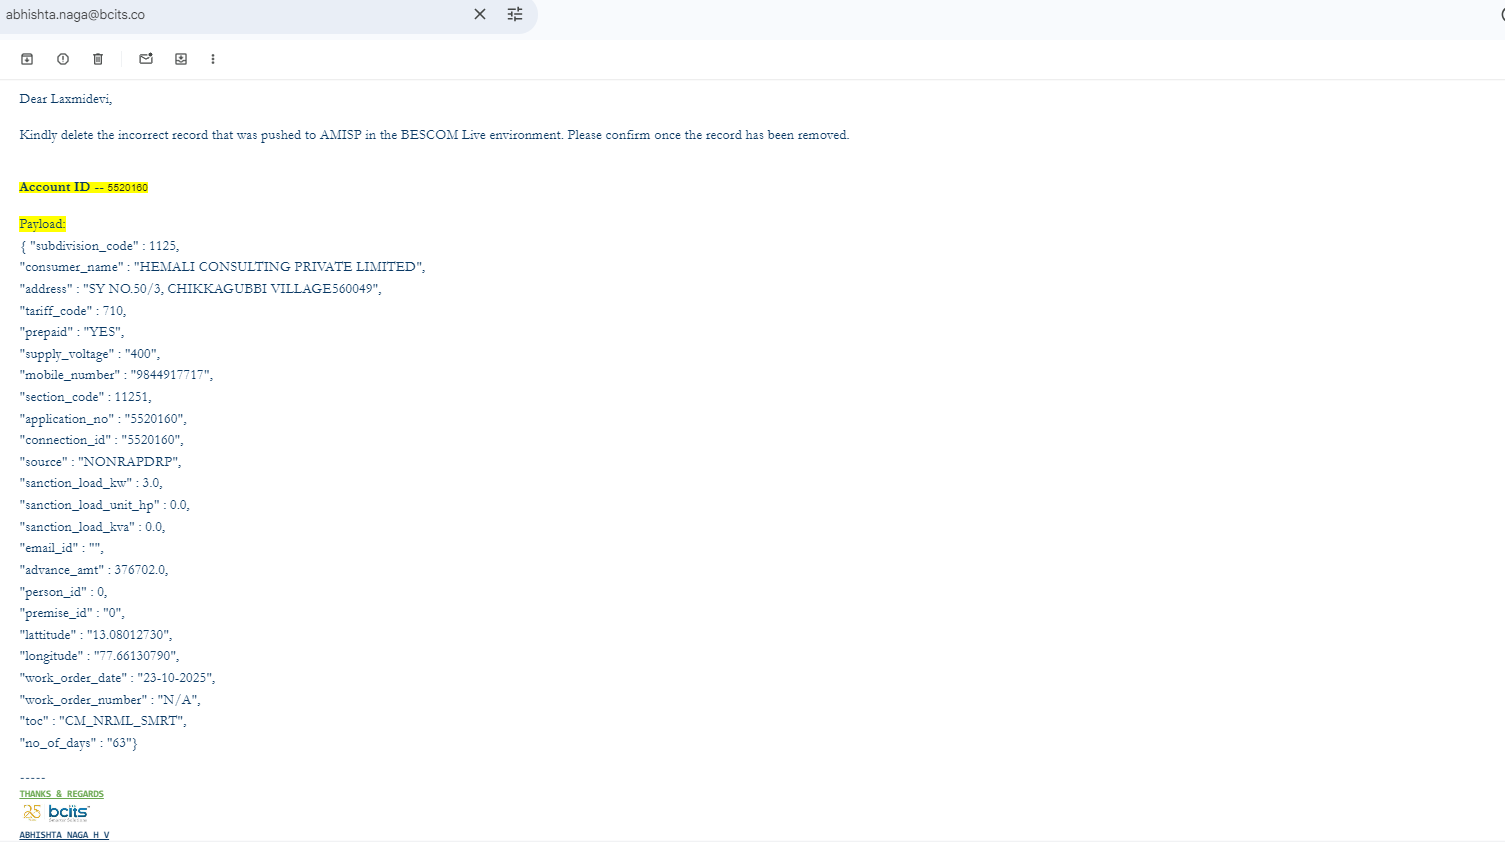Click the "premise_id" : "0" line

pyautogui.click(x=72, y=613)
